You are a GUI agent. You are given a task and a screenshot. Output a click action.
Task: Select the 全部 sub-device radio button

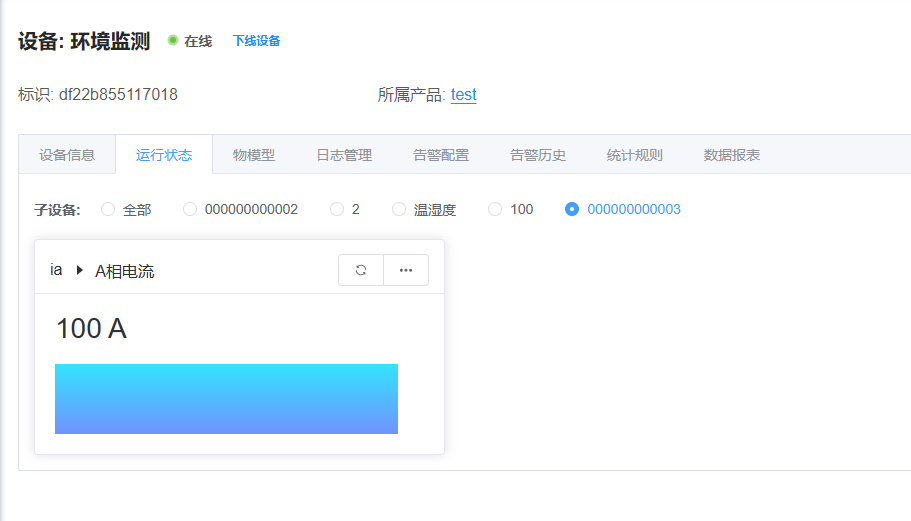coord(107,209)
